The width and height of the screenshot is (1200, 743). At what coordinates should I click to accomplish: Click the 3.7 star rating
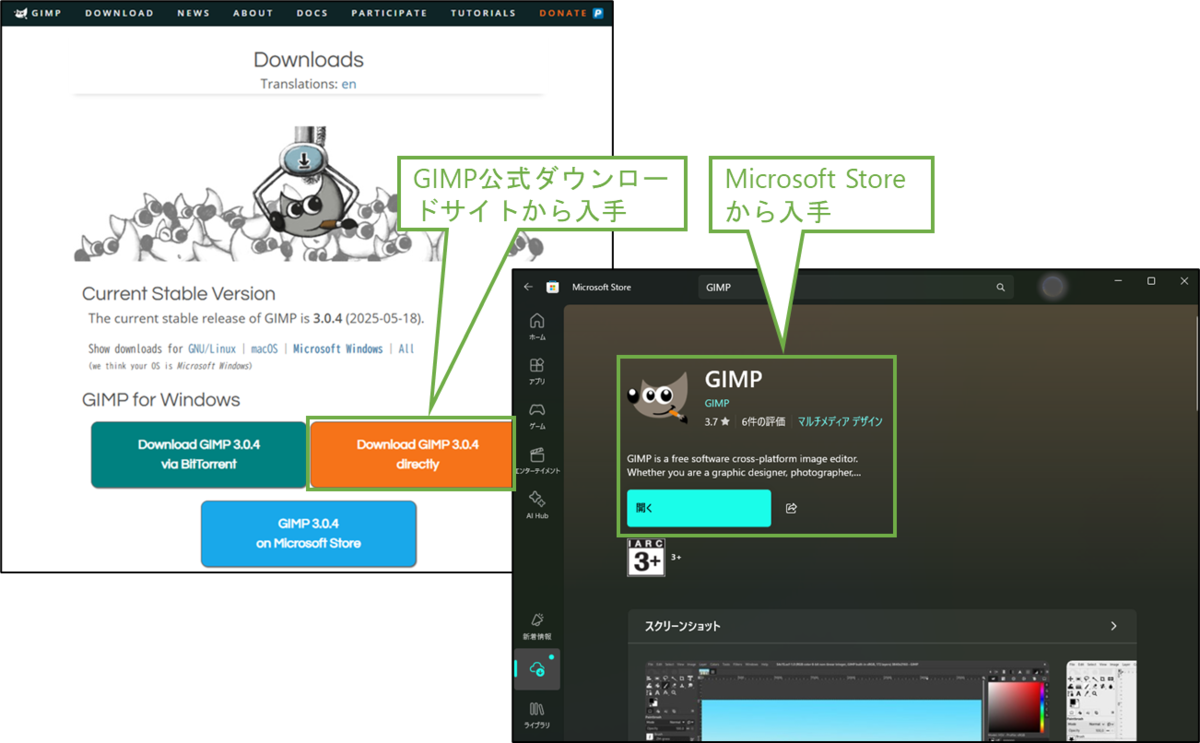pyautogui.click(x=717, y=422)
